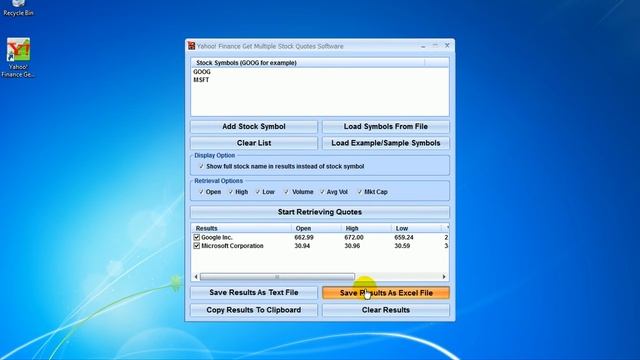
Task: Select Microsoft open value 30.94
Action: click(x=302, y=246)
